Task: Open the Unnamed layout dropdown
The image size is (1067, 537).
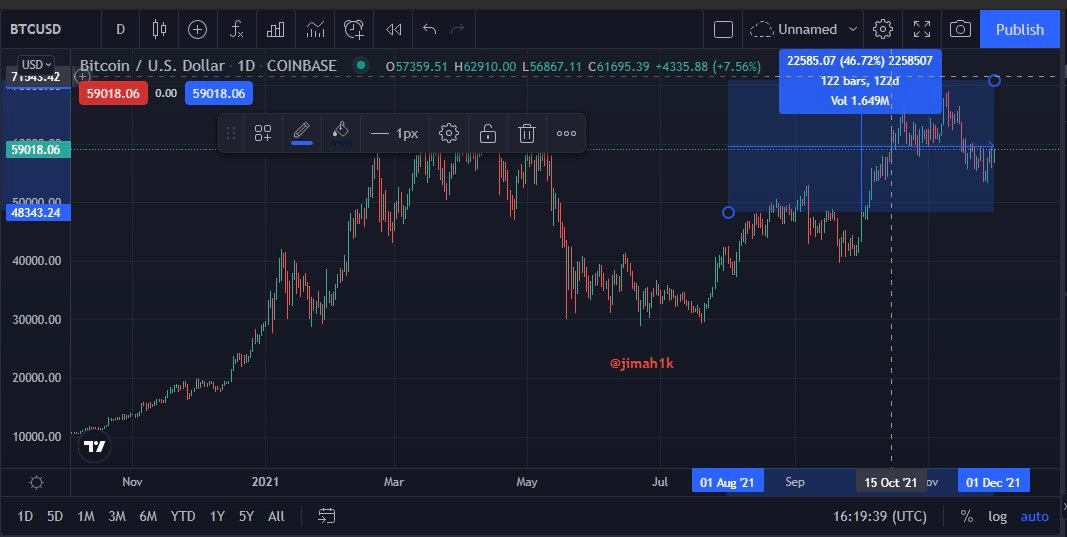Action: 803,29
